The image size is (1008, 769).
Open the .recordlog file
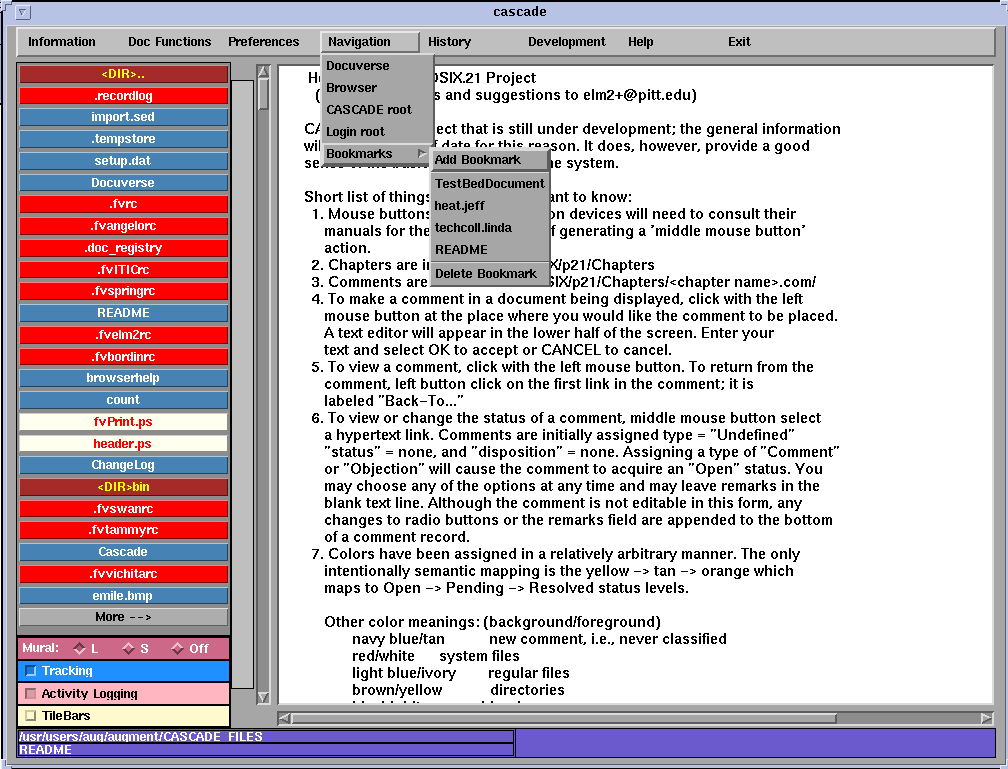[x=123, y=96]
